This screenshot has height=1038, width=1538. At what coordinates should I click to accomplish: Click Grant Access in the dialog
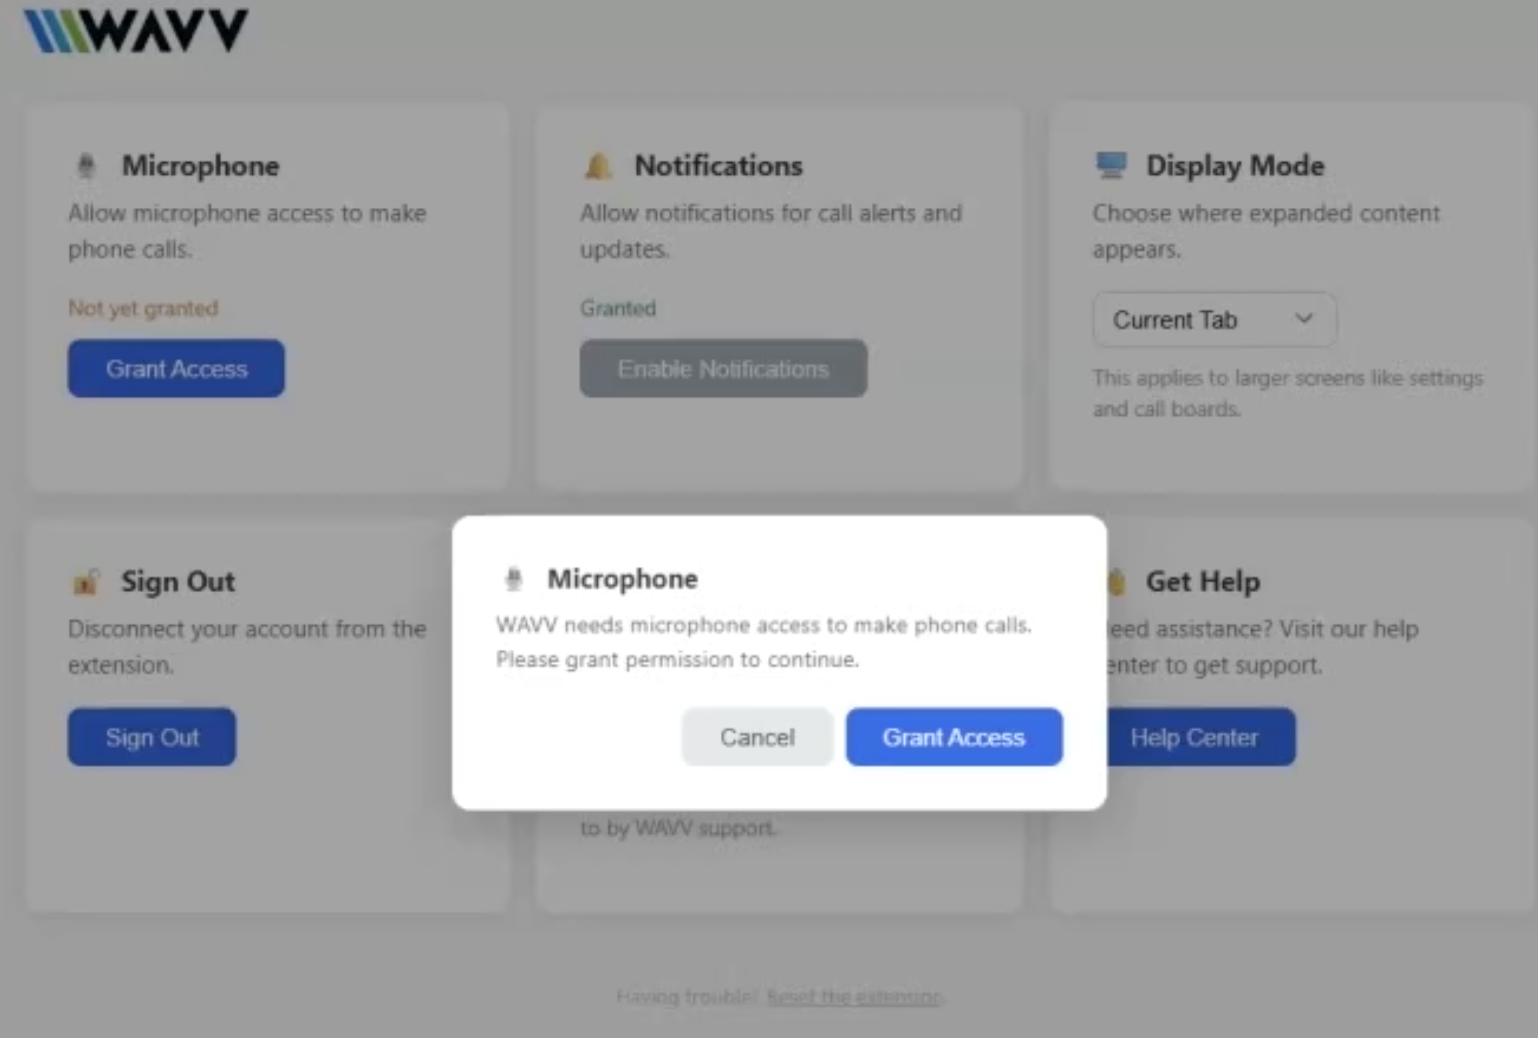click(x=954, y=737)
